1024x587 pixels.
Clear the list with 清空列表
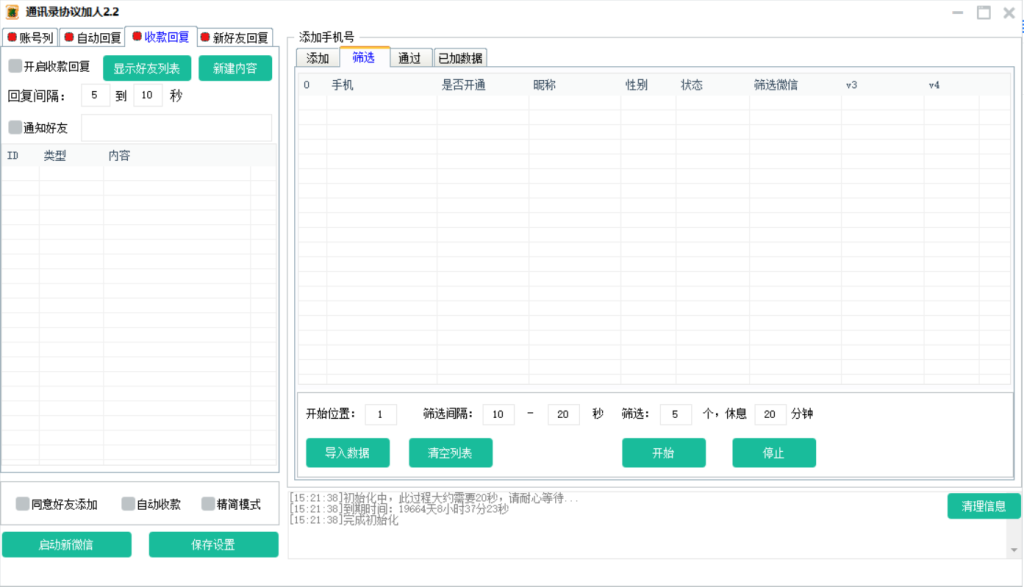[x=450, y=453]
